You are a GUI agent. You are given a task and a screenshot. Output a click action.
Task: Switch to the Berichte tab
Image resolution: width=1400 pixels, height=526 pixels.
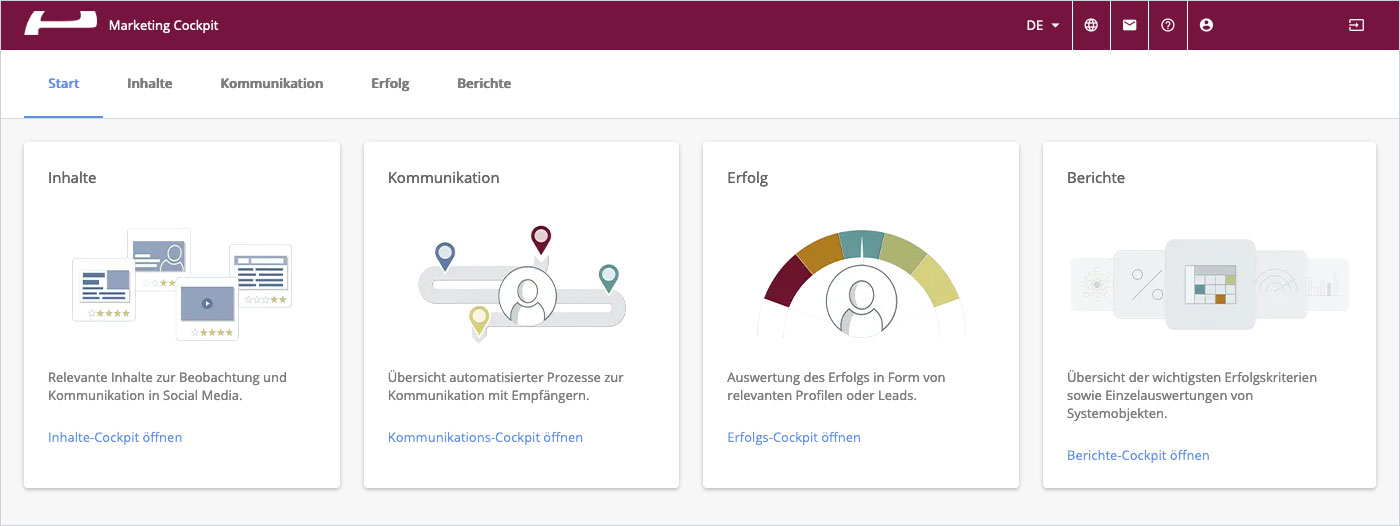(484, 84)
